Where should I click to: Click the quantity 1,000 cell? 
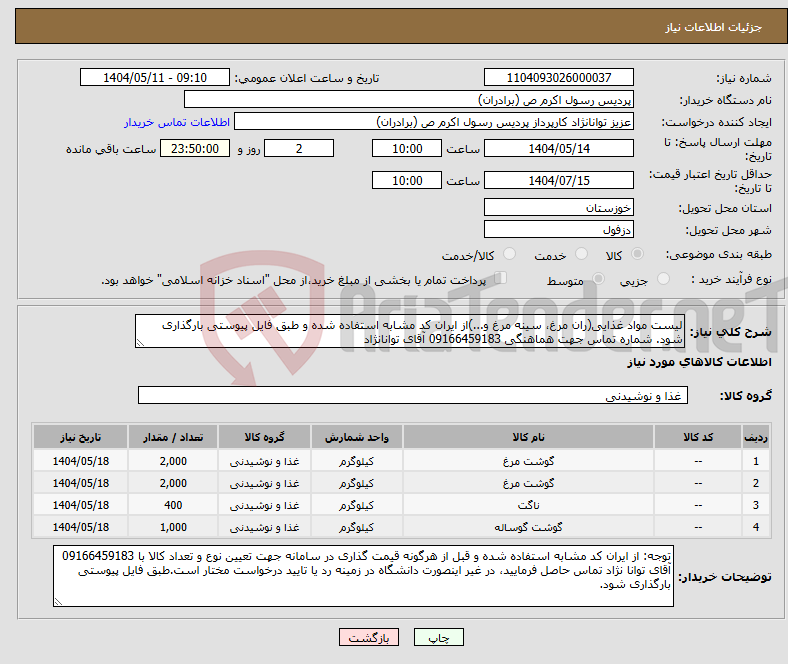coord(173,527)
